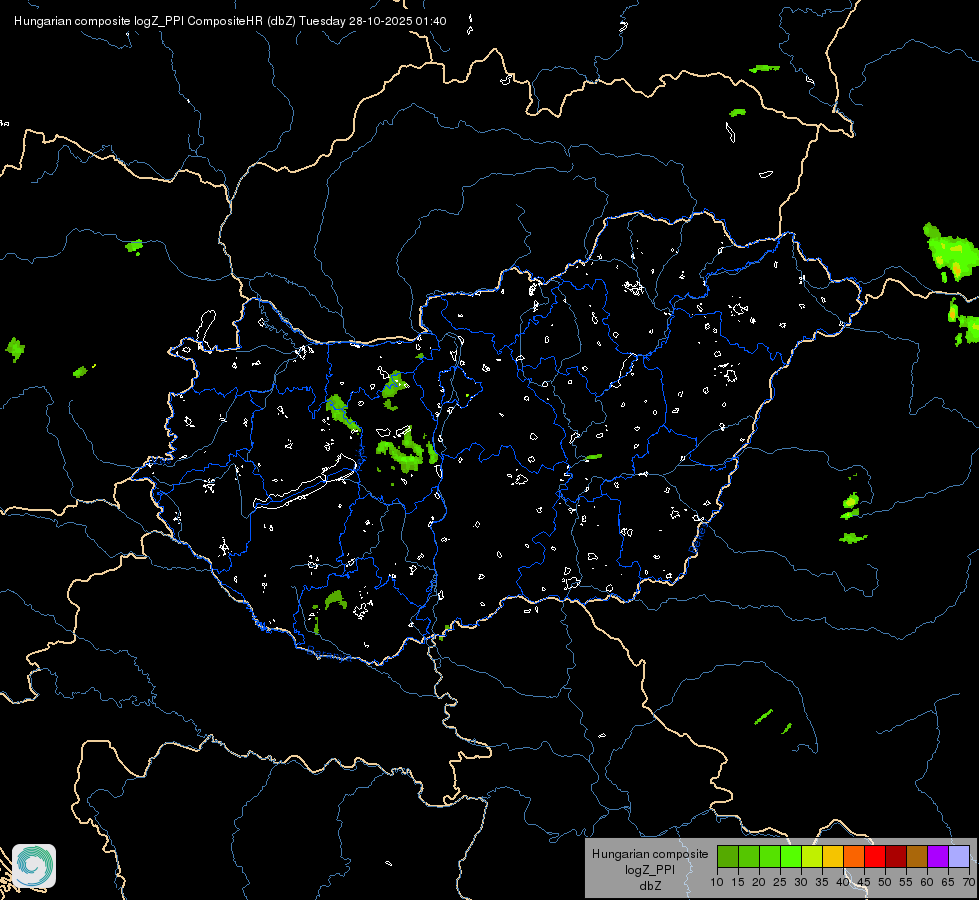Select the 20-25 dBZ green legend swatch
The width and height of the screenshot is (979, 900).
(770, 856)
